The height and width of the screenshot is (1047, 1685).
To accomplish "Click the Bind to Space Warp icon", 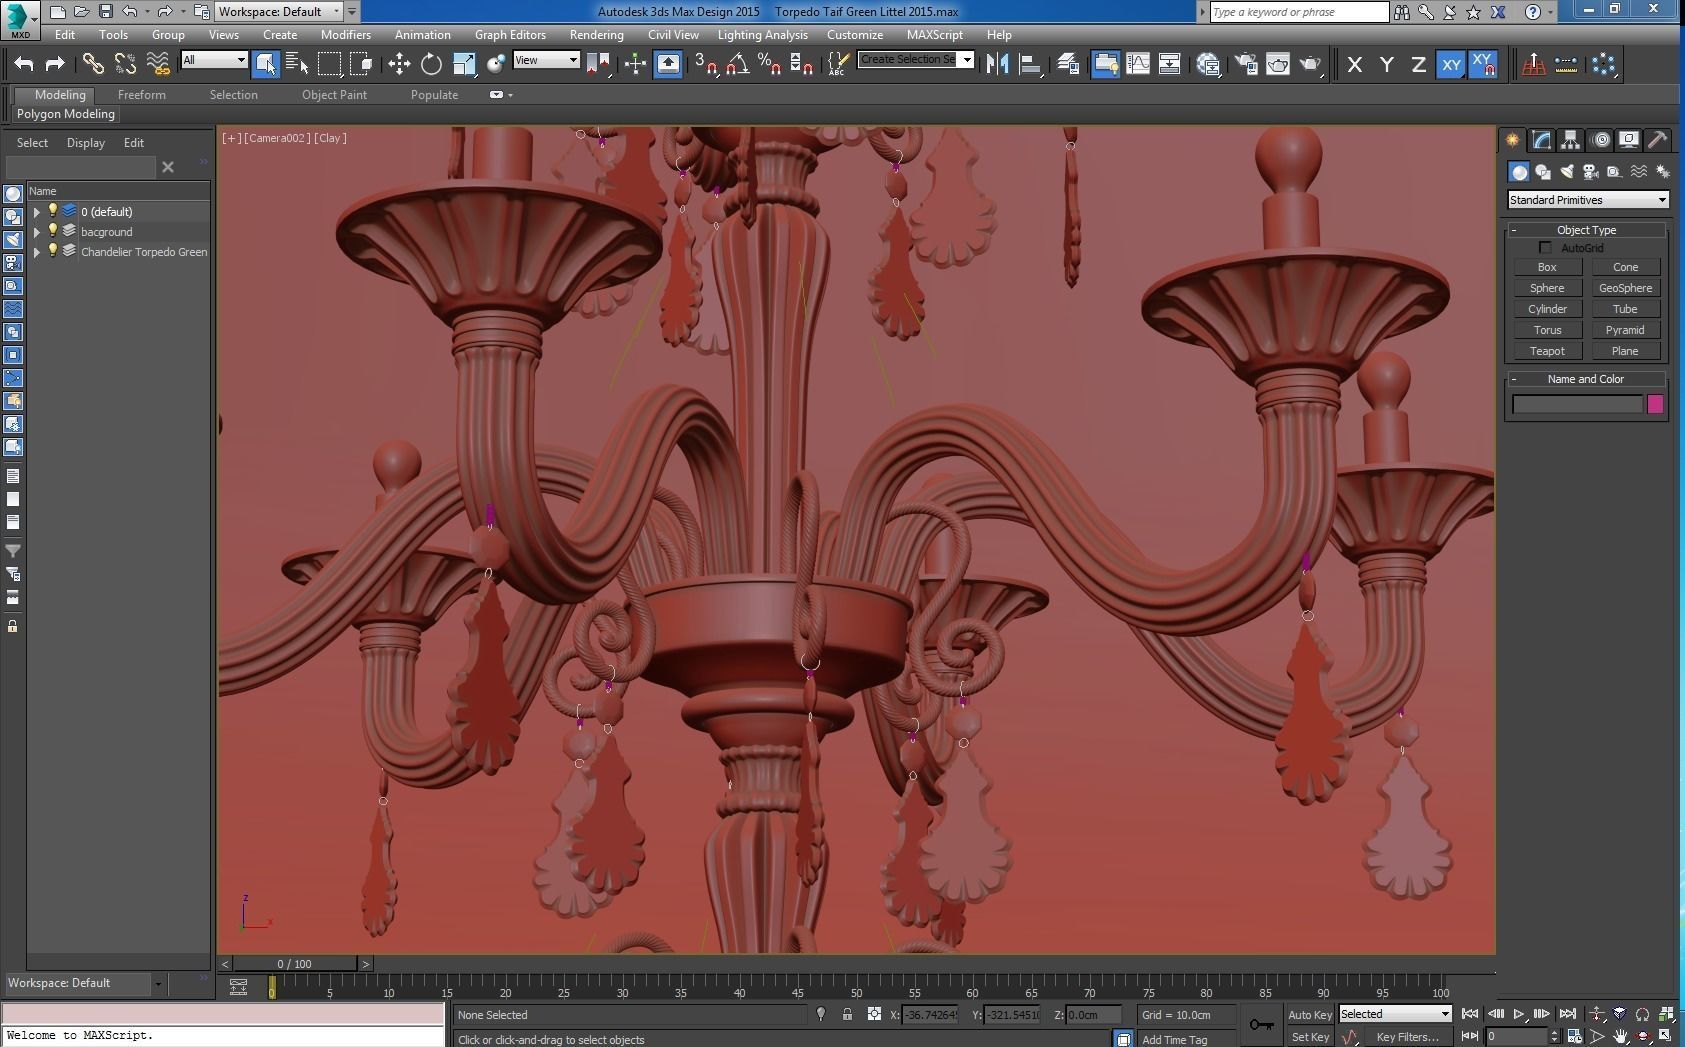I will 158,64.
